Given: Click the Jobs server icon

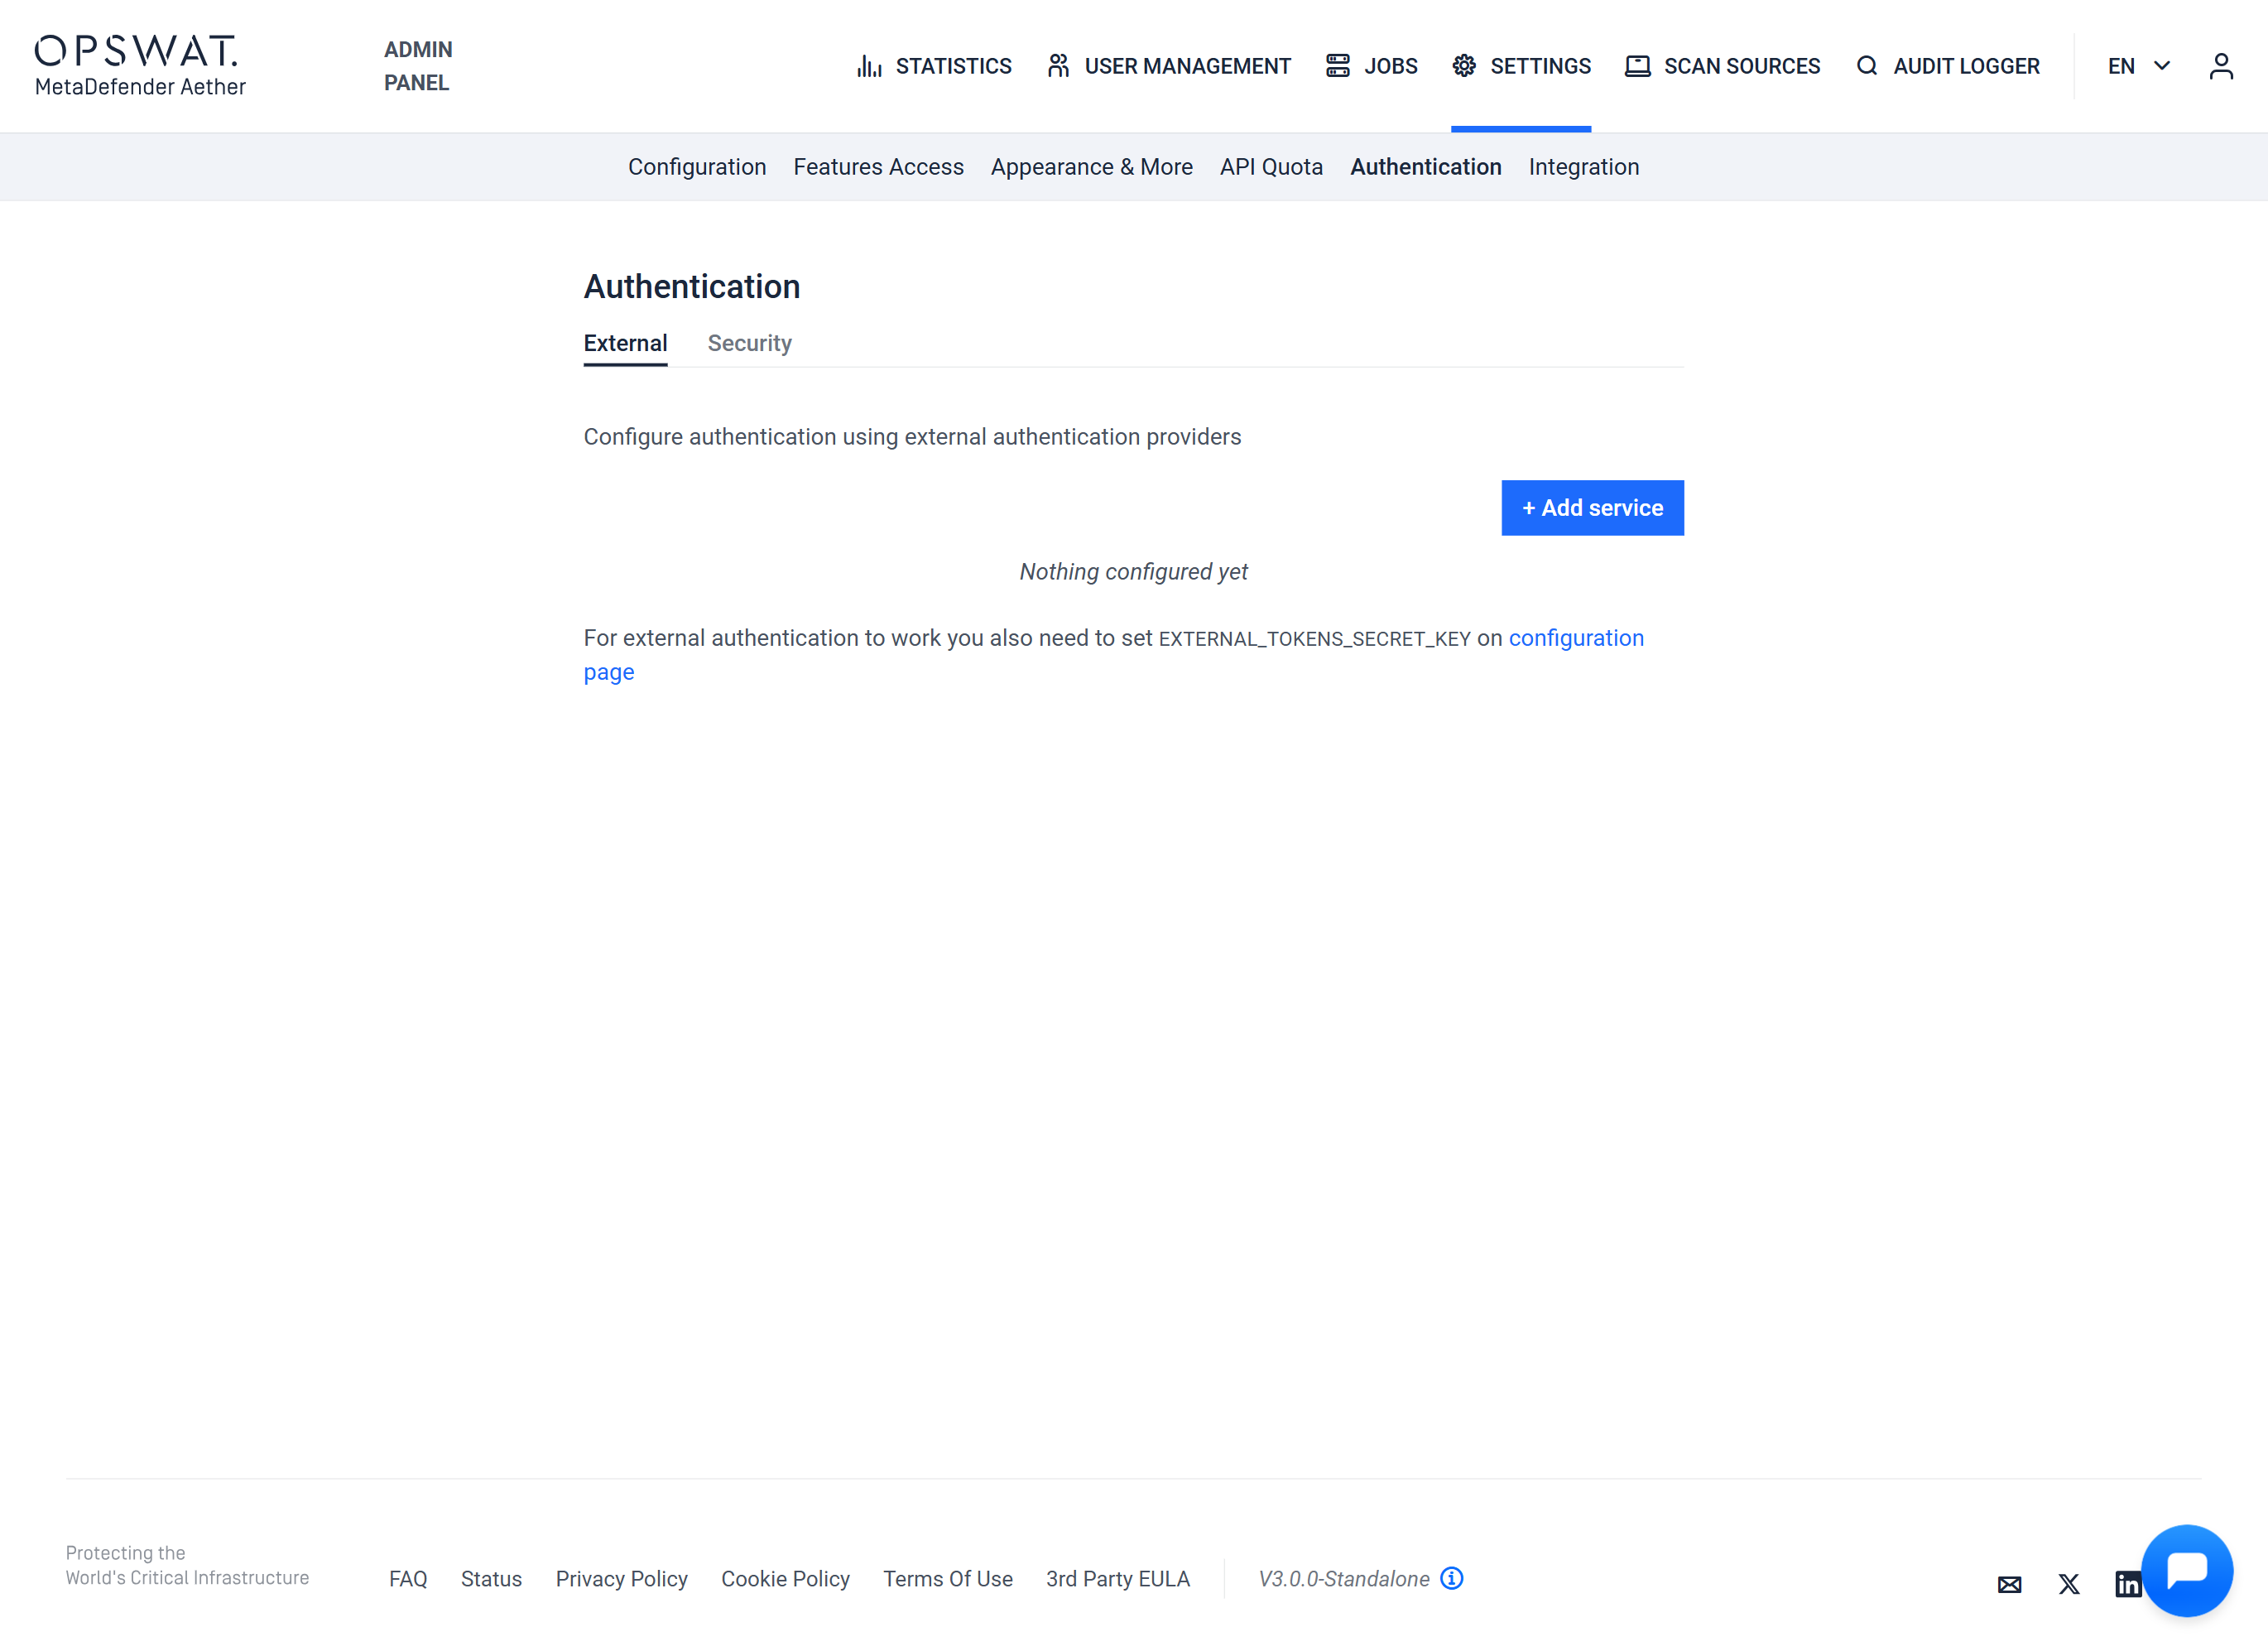Looking at the screenshot, I should (1337, 66).
